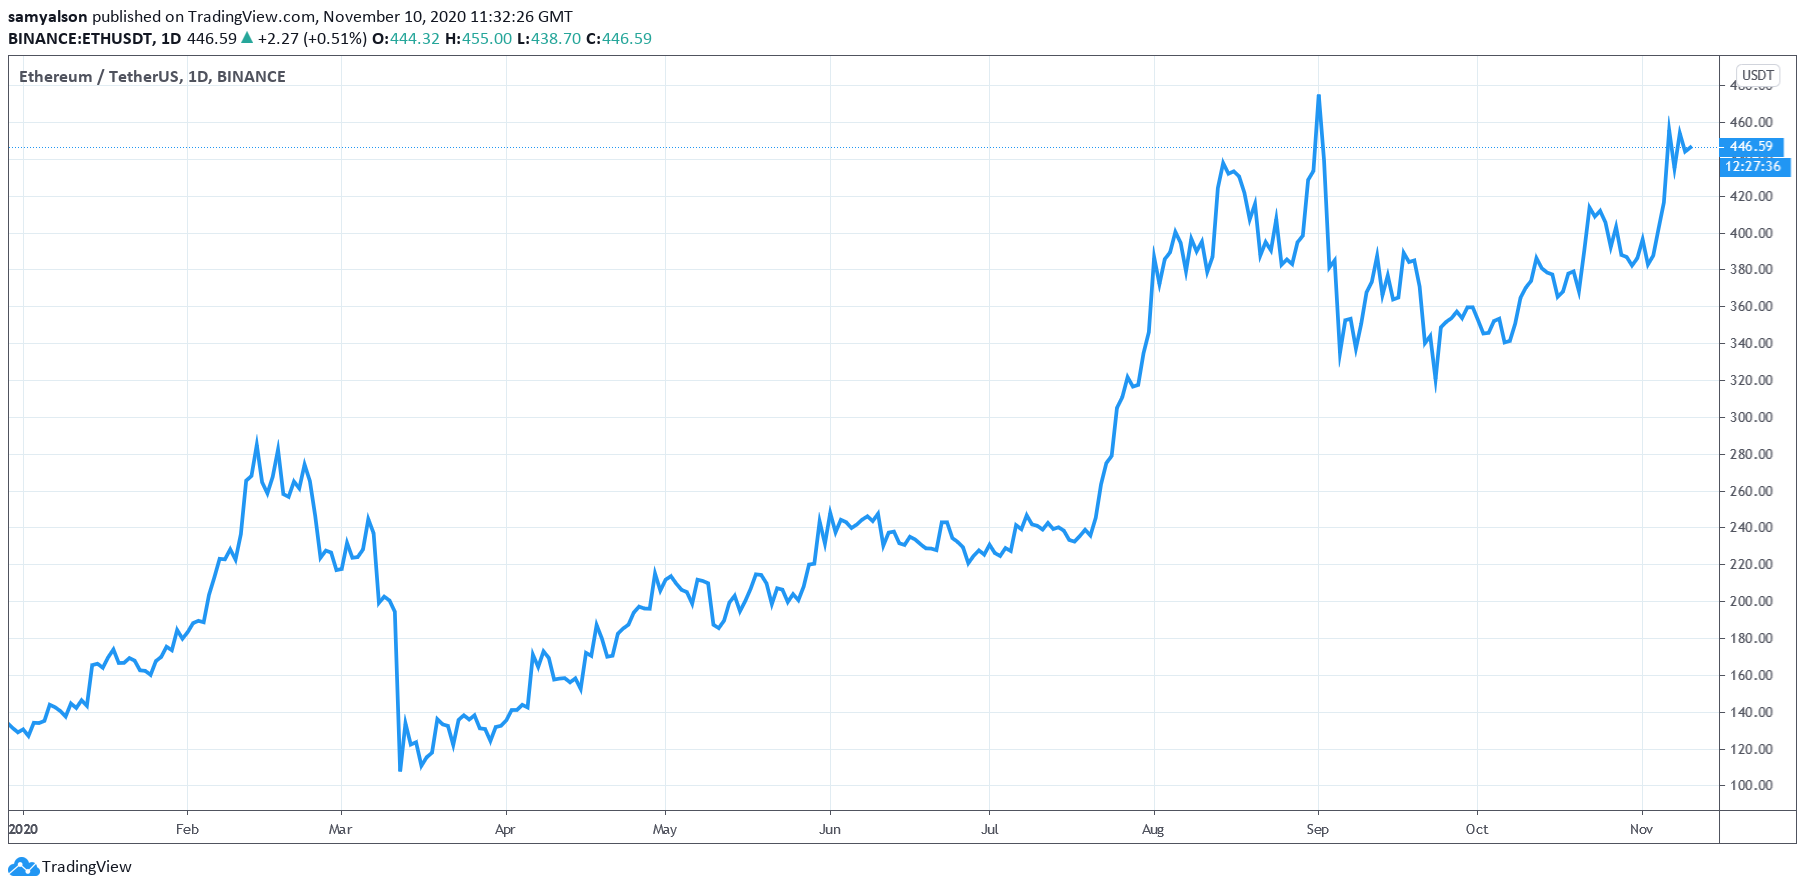Click the 100.00 price axis label
The width and height of the screenshot is (1805, 890).
click(1750, 785)
